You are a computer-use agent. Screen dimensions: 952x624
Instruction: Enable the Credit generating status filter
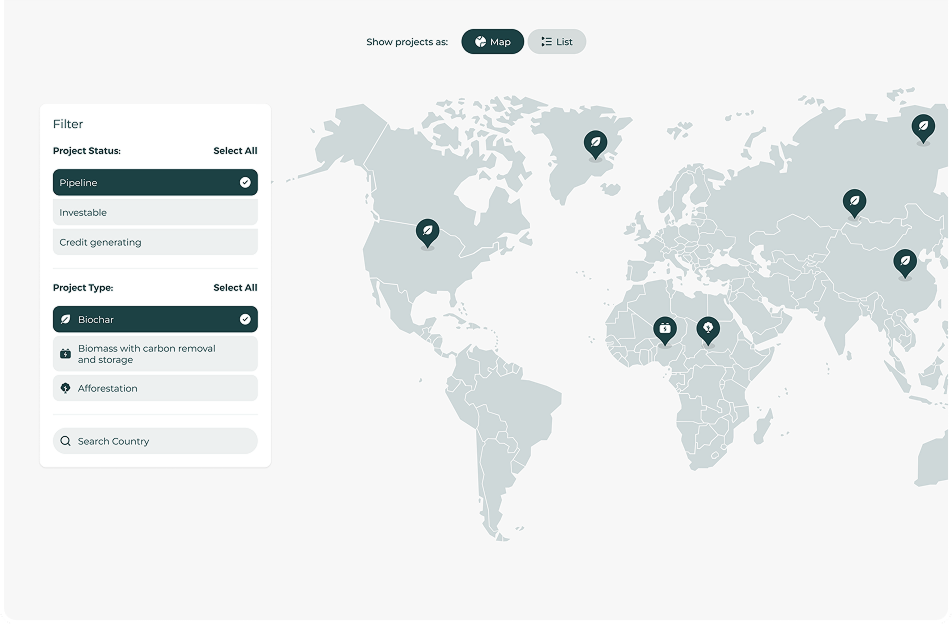pos(155,242)
